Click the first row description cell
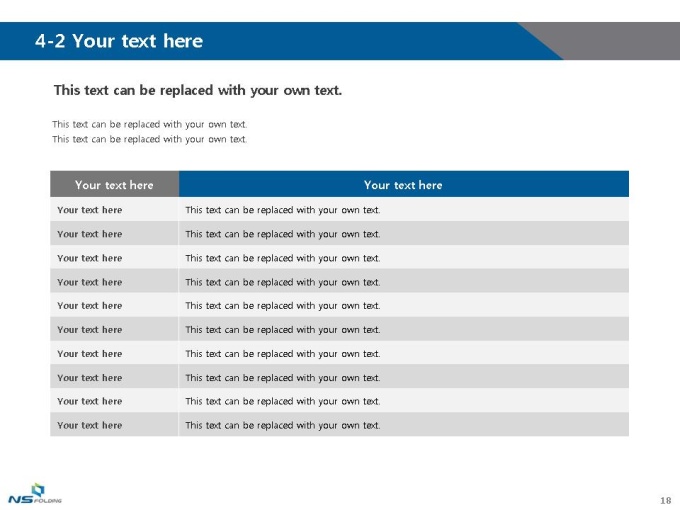This screenshot has height=510, width=680. tap(403, 209)
